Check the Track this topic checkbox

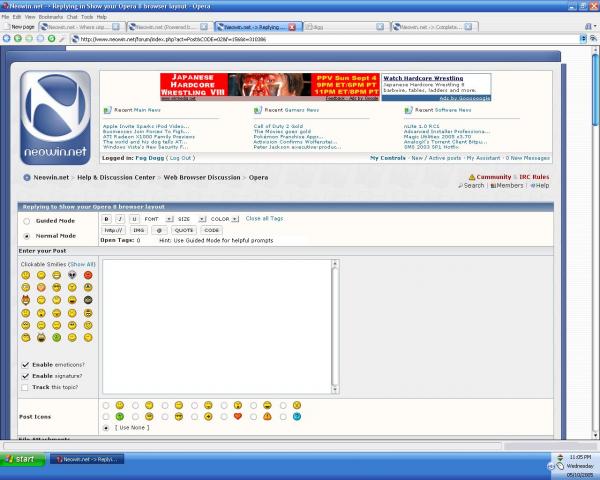point(25,387)
